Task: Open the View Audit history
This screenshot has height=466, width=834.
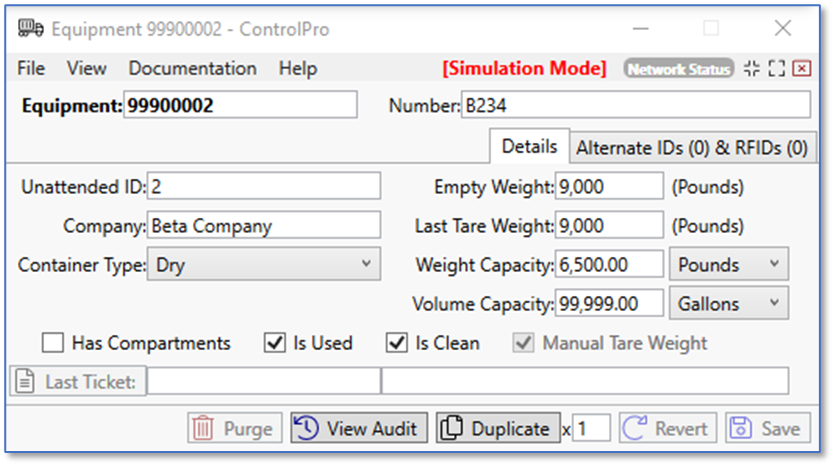Action: click(x=360, y=428)
